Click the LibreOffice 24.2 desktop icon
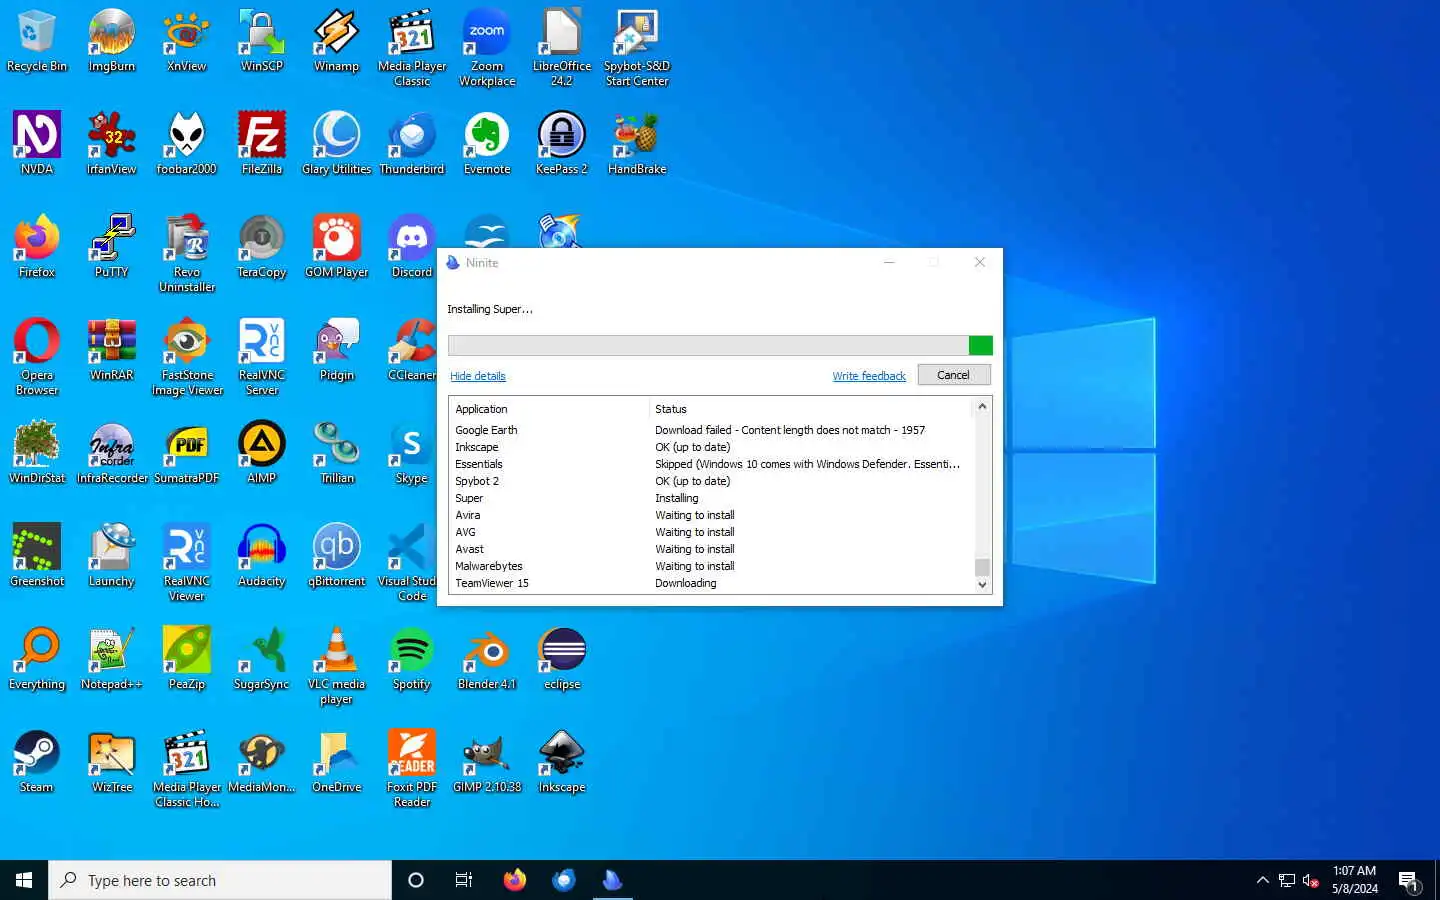Image resolution: width=1440 pixels, height=900 pixels. 562,48
